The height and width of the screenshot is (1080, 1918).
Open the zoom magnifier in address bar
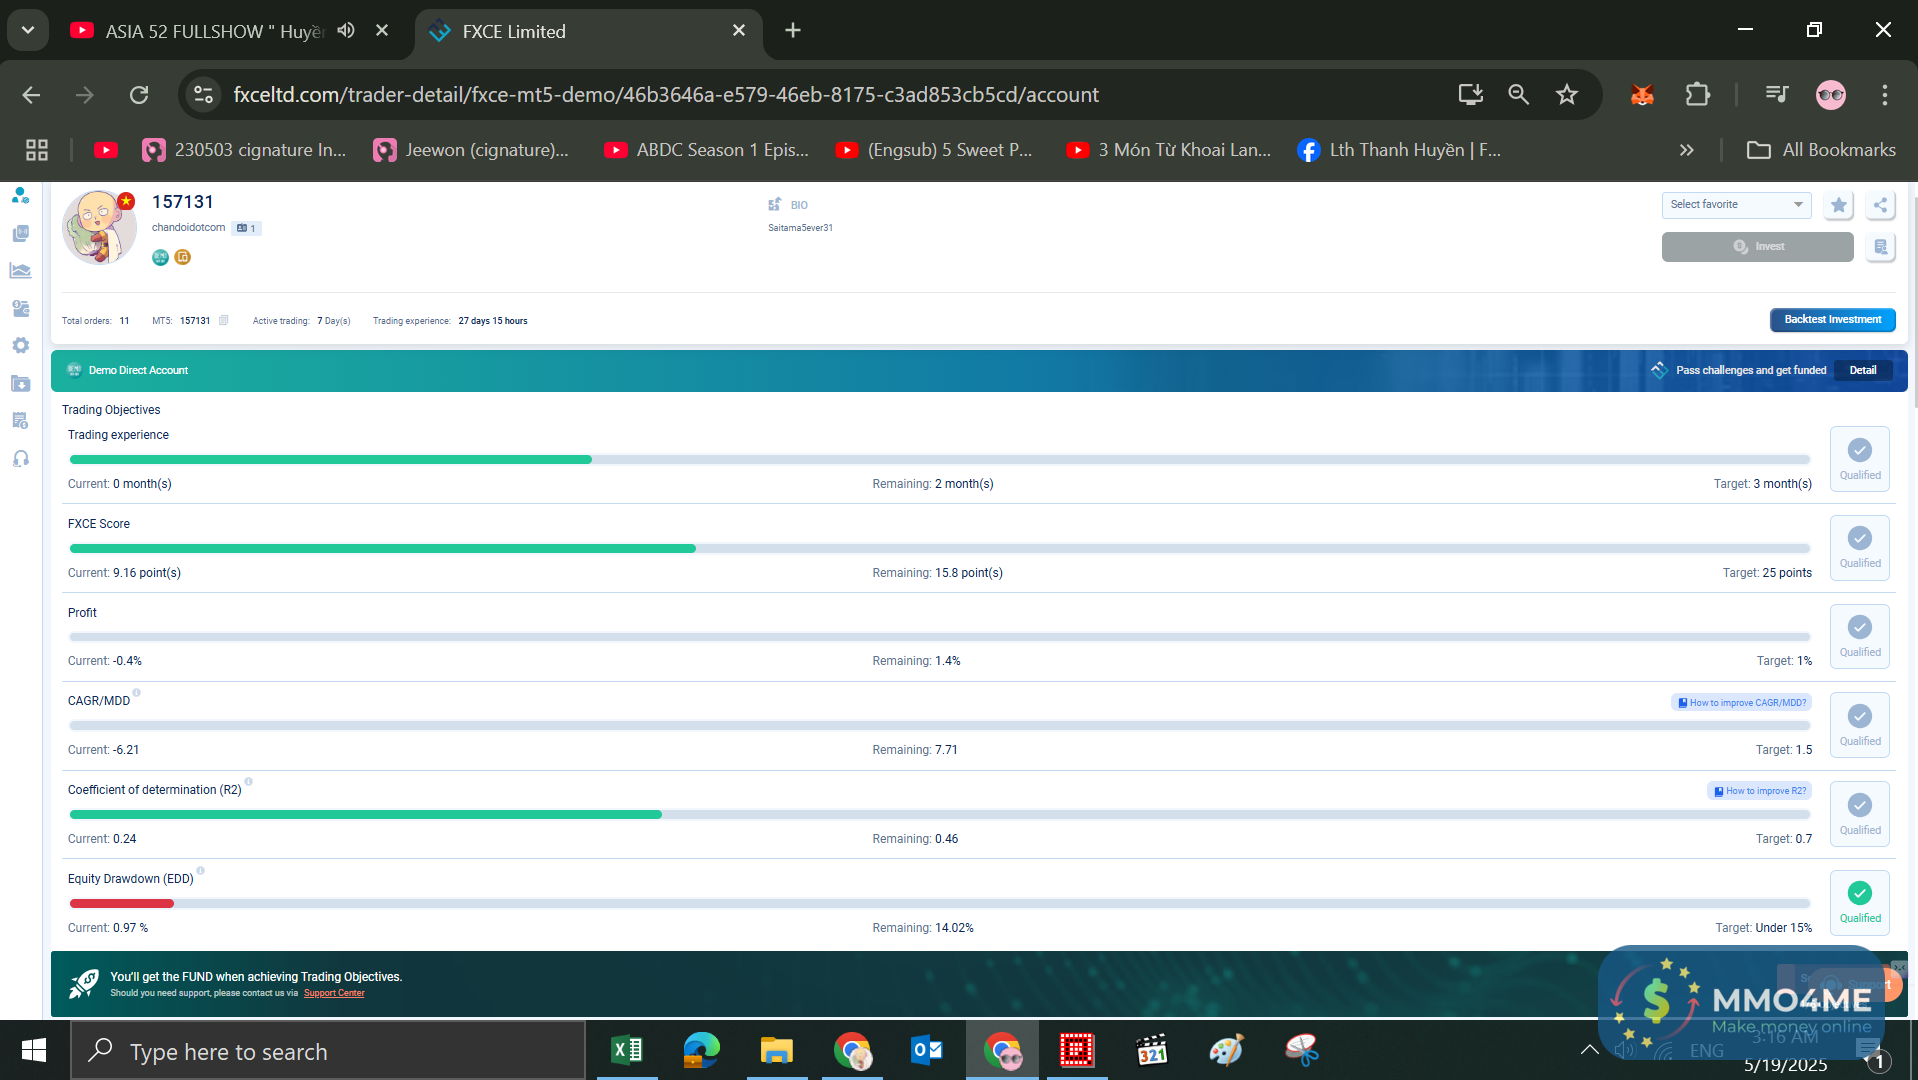[1518, 95]
